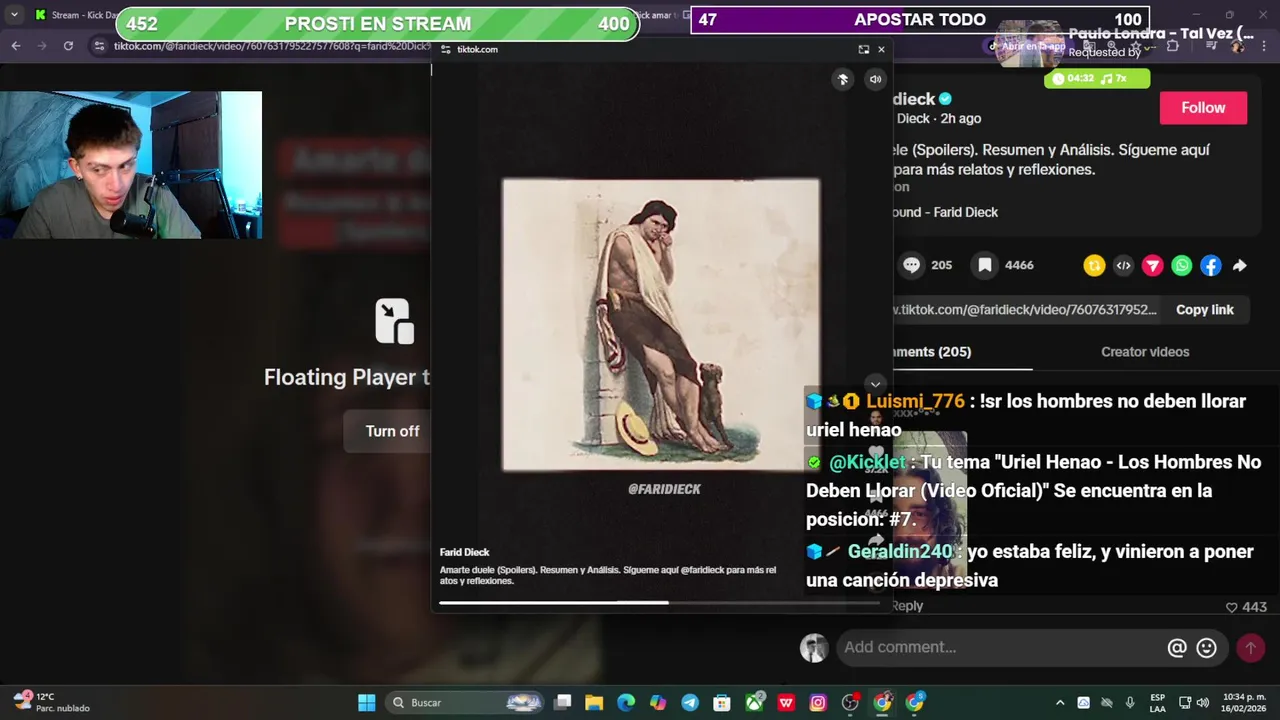
Task: Show hidden system tray icons
Action: click(x=1060, y=702)
